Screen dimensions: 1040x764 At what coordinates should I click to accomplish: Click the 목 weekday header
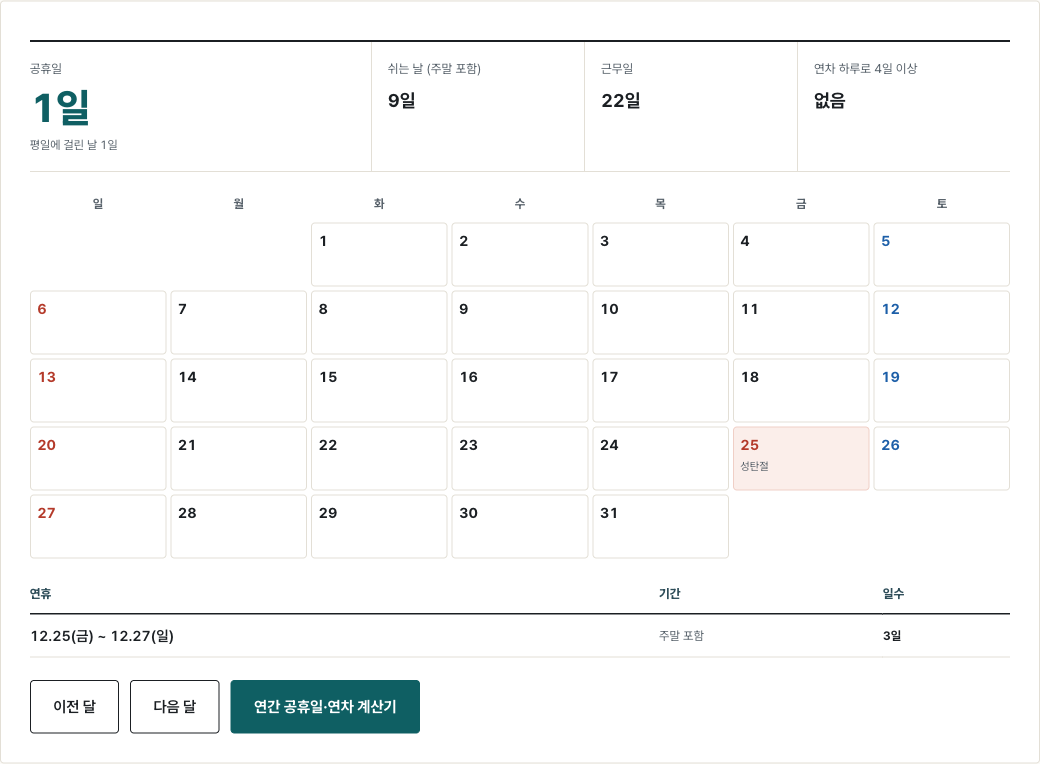point(661,204)
